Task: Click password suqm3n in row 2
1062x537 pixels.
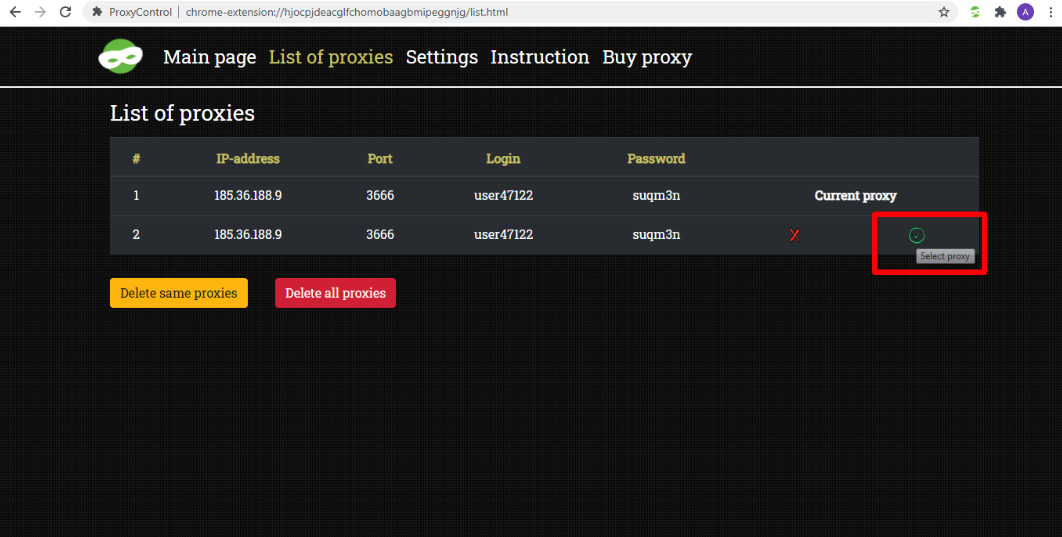Action: 656,235
